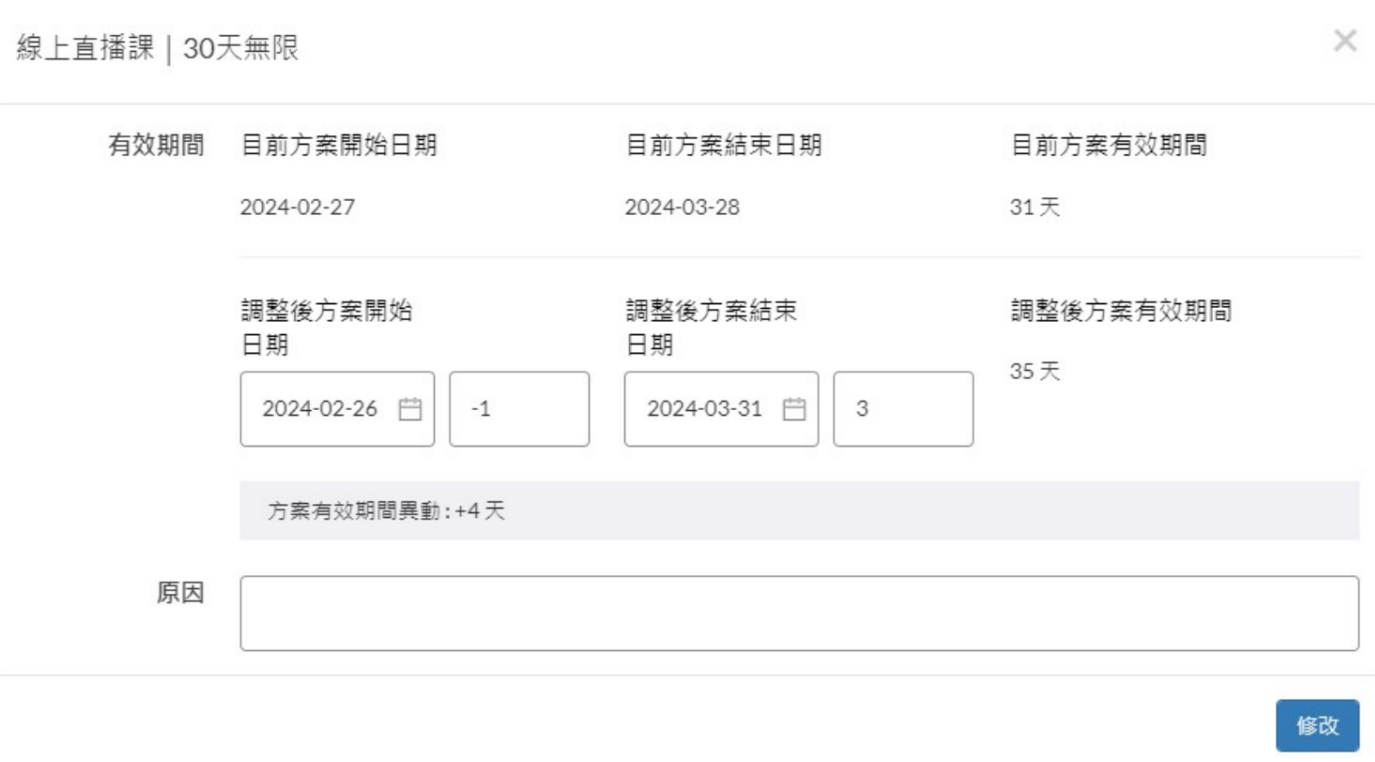The height and width of the screenshot is (762, 1375).
Task: Click into the 原因 text box
Action: pyautogui.click(x=799, y=613)
